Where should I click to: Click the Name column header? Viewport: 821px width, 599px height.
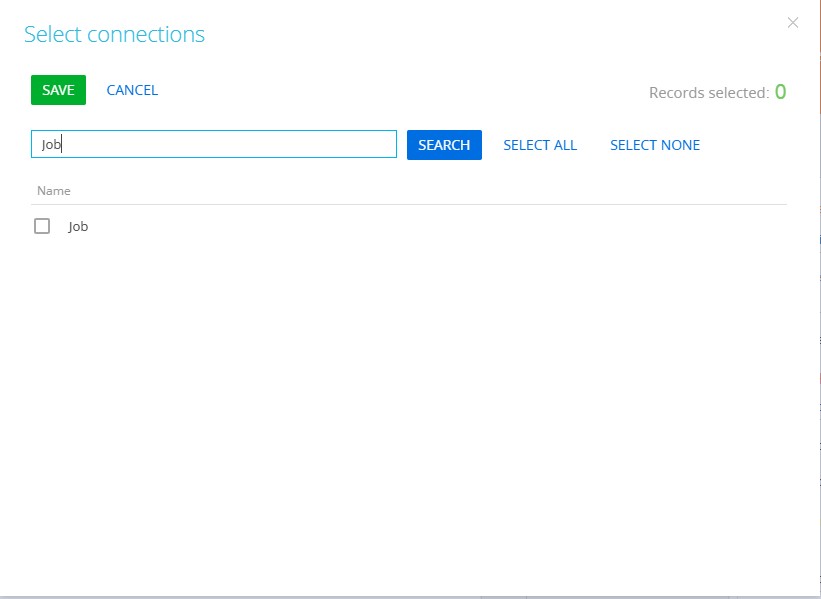[54, 190]
